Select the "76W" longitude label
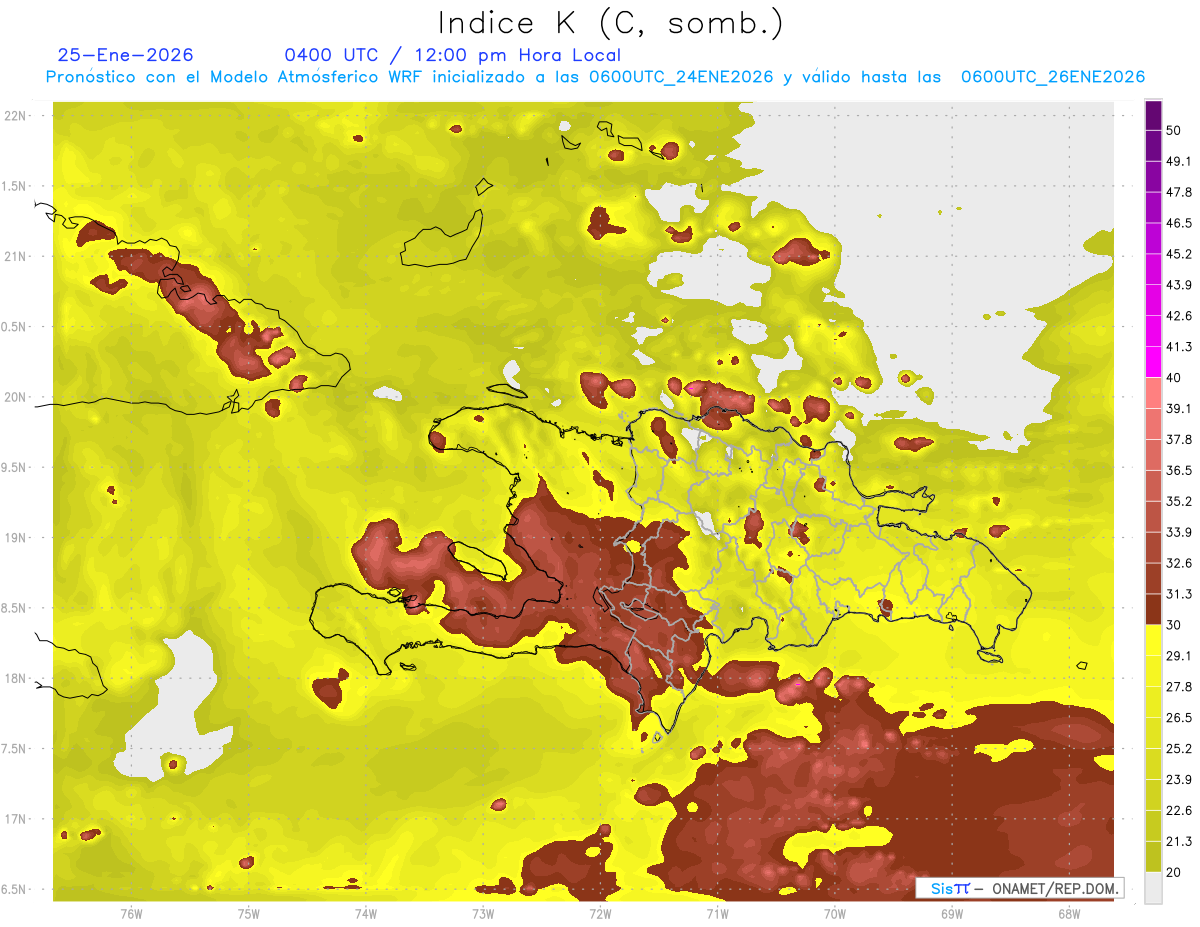Viewport: 1200px width, 927px height. tap(131, 914)
